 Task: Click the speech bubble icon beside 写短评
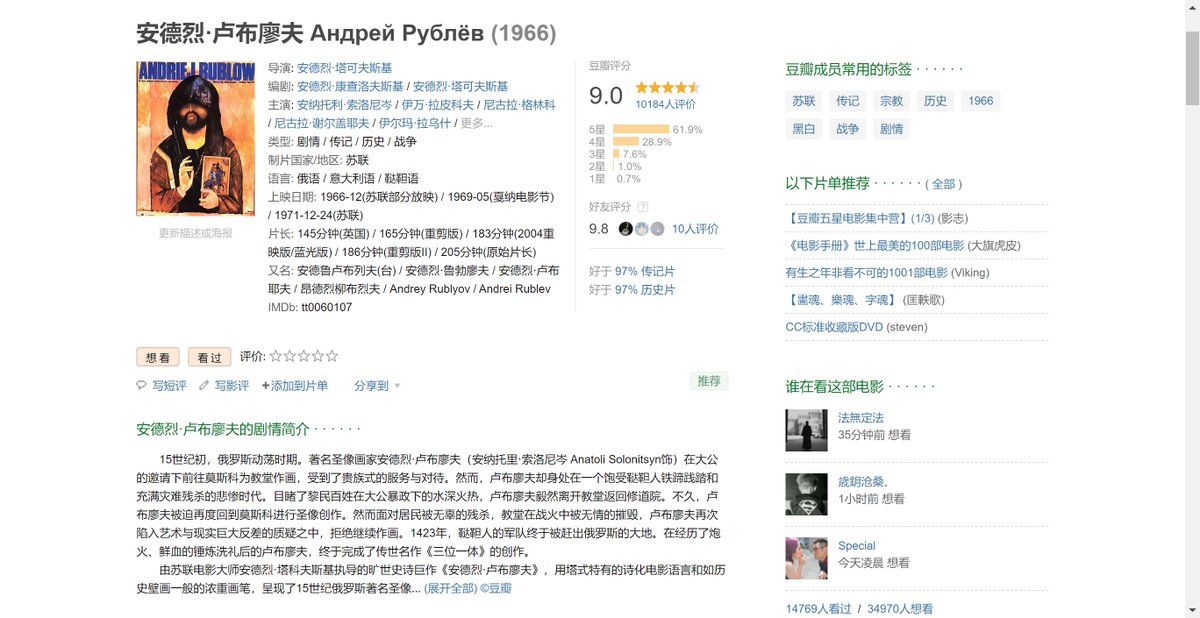point(141,385)
